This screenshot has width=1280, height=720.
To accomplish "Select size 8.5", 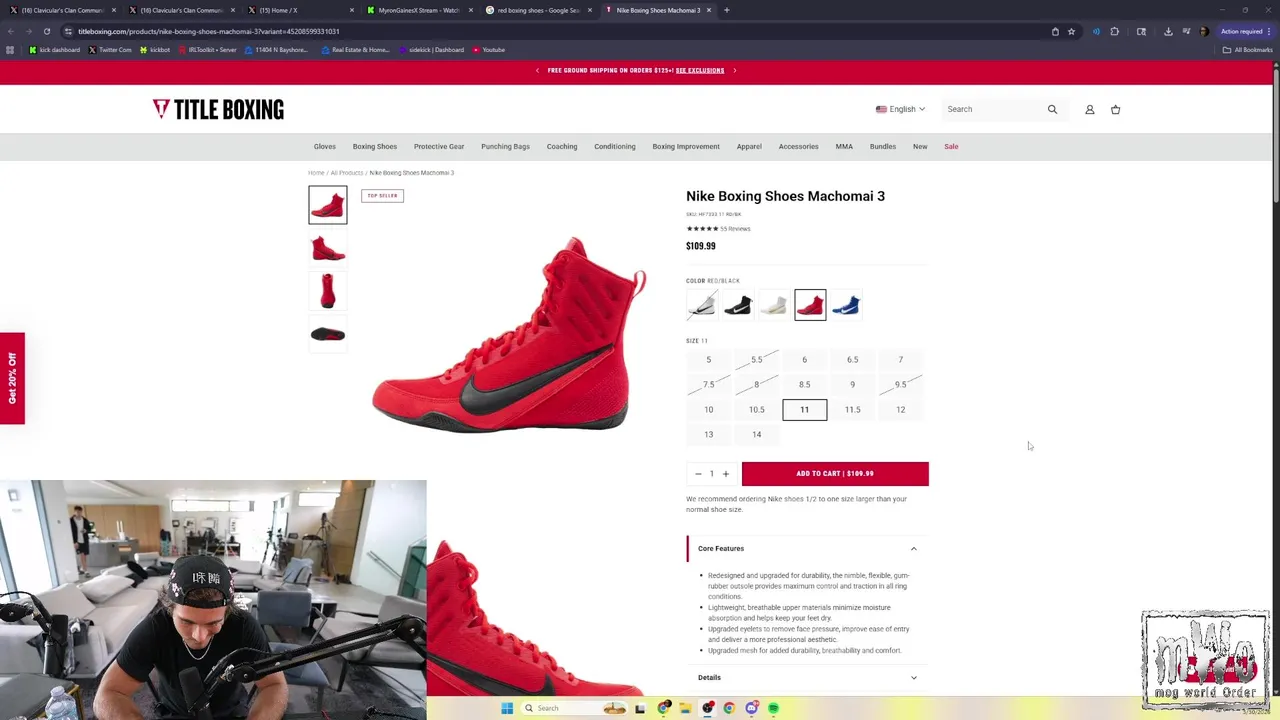I will click(804, 385).
